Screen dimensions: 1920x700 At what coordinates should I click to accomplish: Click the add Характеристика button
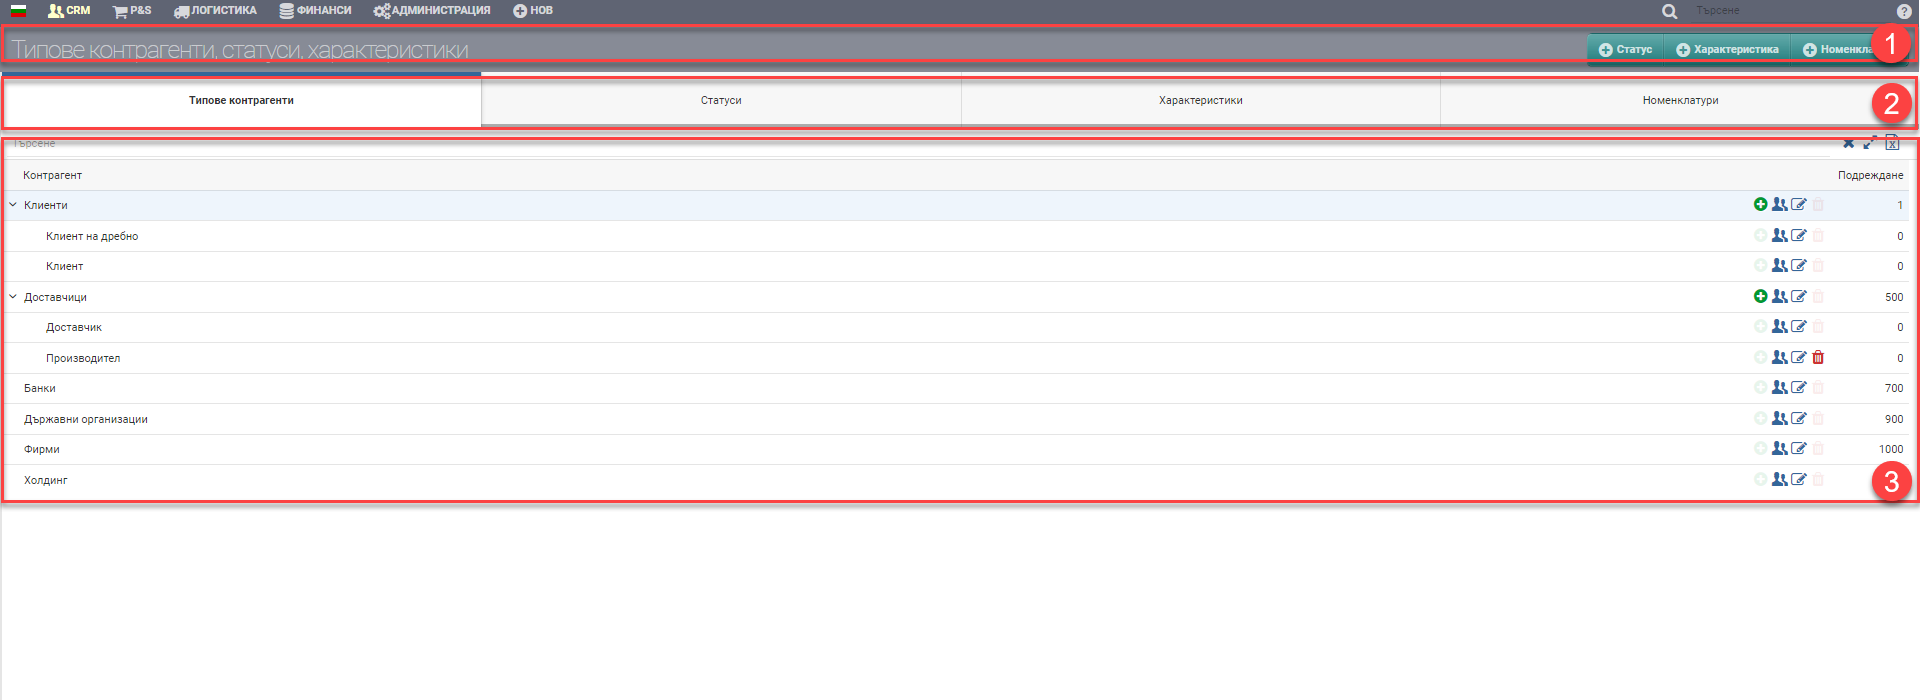pos(1727,49)
